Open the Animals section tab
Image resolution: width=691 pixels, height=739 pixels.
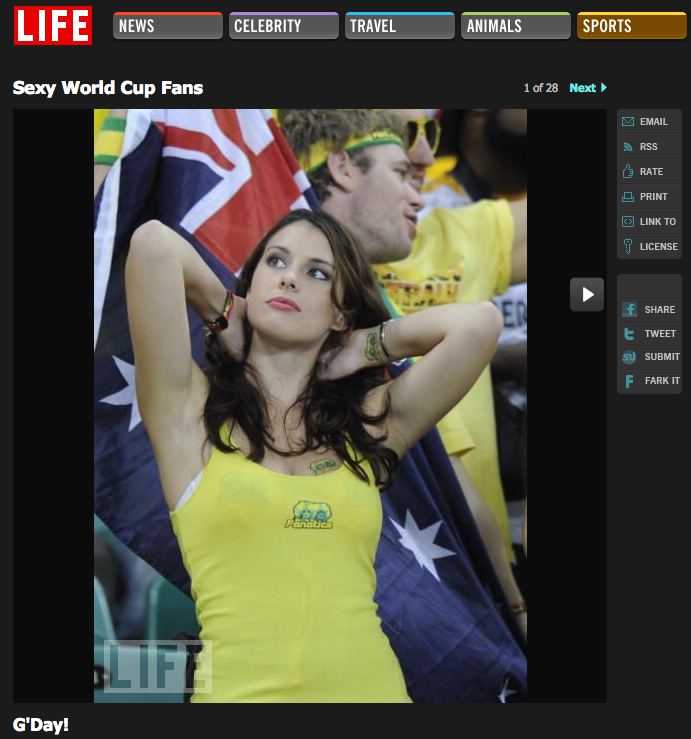pyautogui.click(x=516, y=25)
